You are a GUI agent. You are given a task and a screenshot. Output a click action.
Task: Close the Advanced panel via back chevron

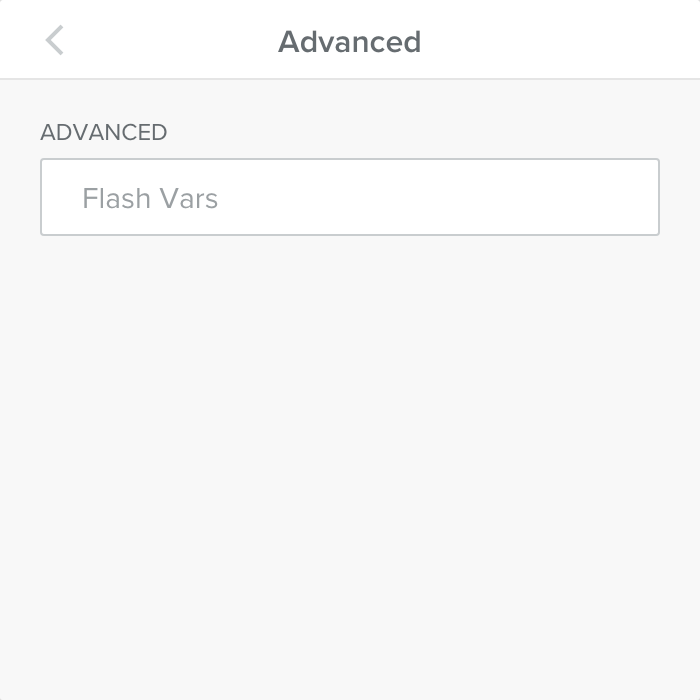pos(55,41)
